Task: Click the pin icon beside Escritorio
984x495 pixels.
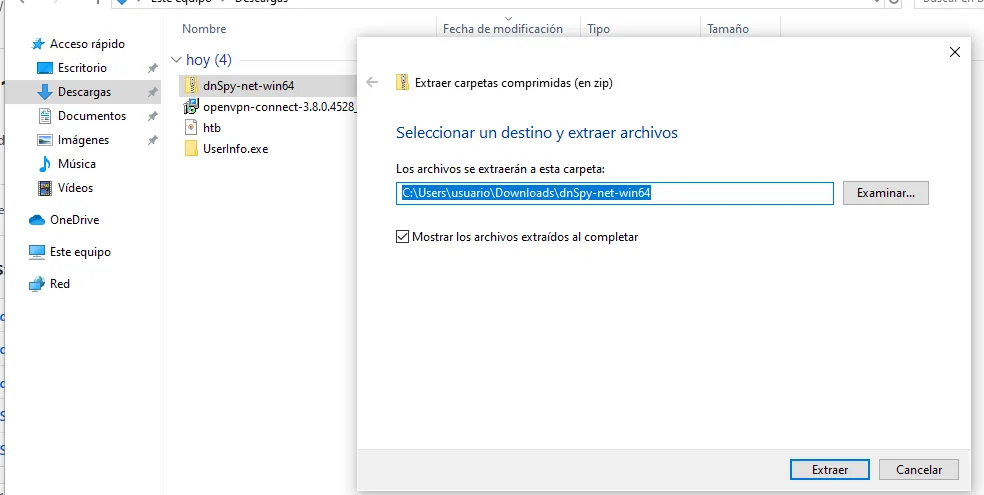Action: pos(152,68)
